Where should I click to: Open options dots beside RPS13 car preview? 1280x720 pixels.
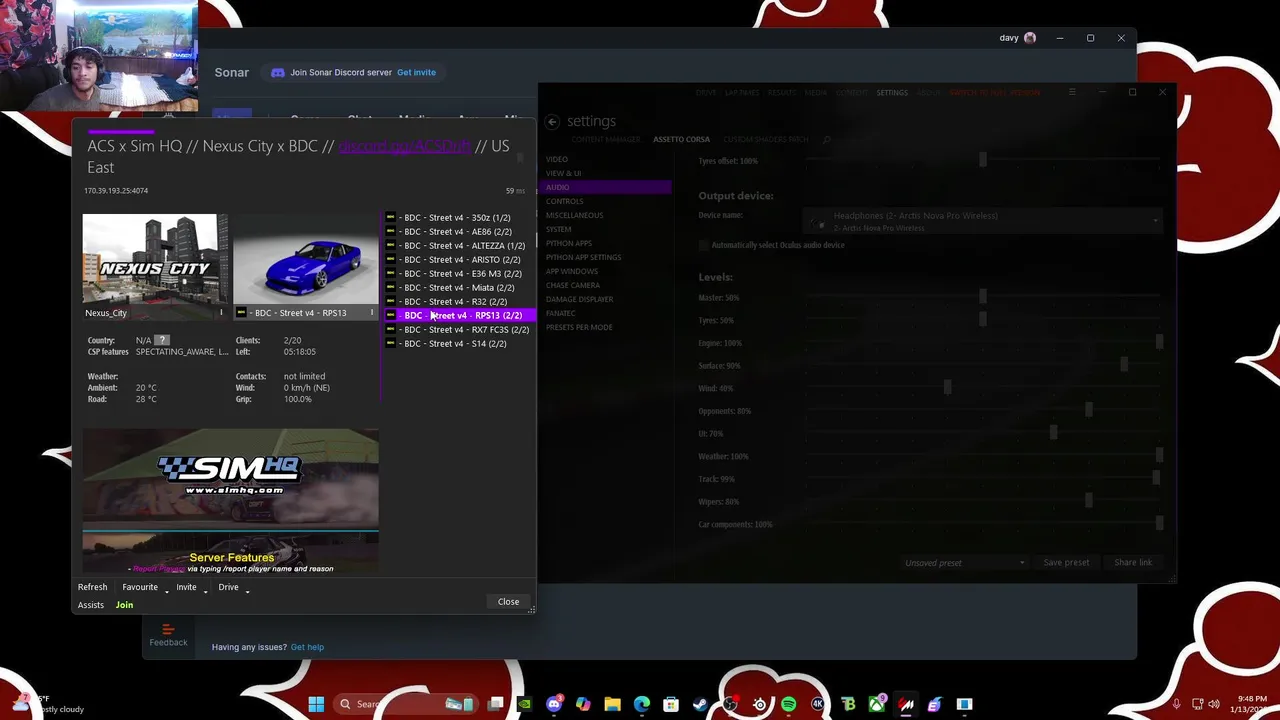click(x=372, y=313)
